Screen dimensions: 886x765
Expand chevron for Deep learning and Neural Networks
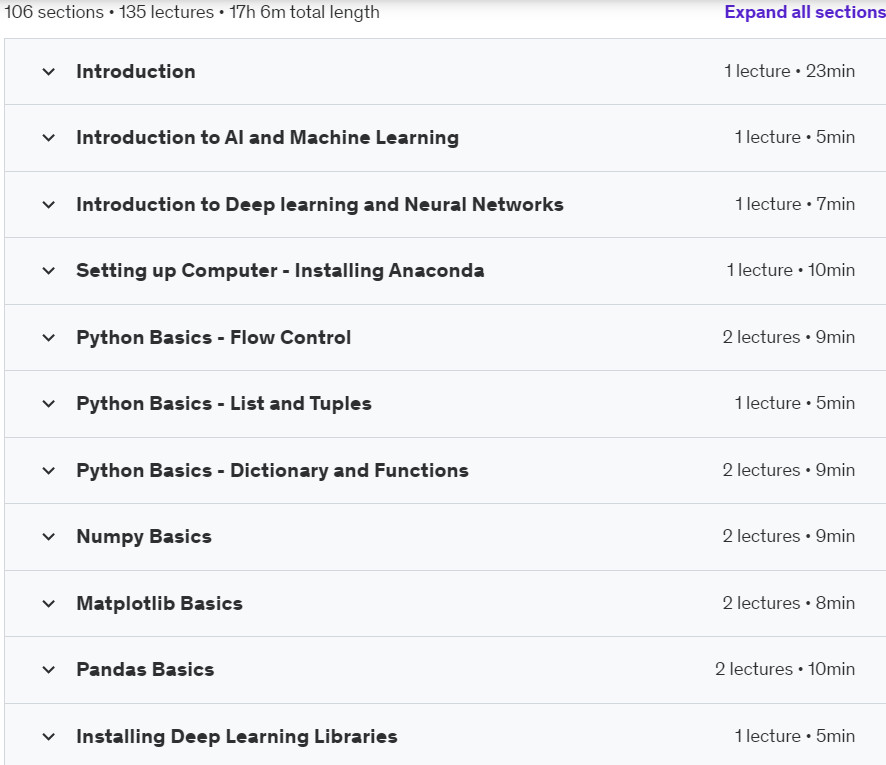pyautogui.click(x=49, y=205)
